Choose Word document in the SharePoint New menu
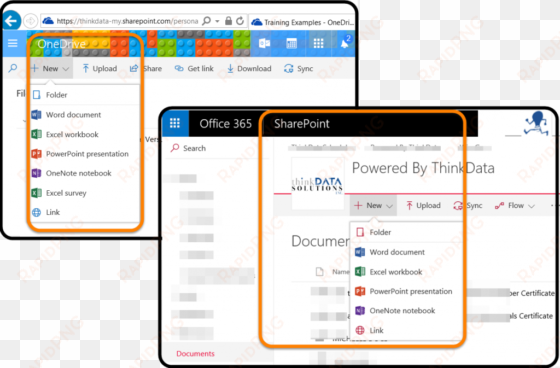The height and width of the screenshot is (368, 560). pos(406,252)
